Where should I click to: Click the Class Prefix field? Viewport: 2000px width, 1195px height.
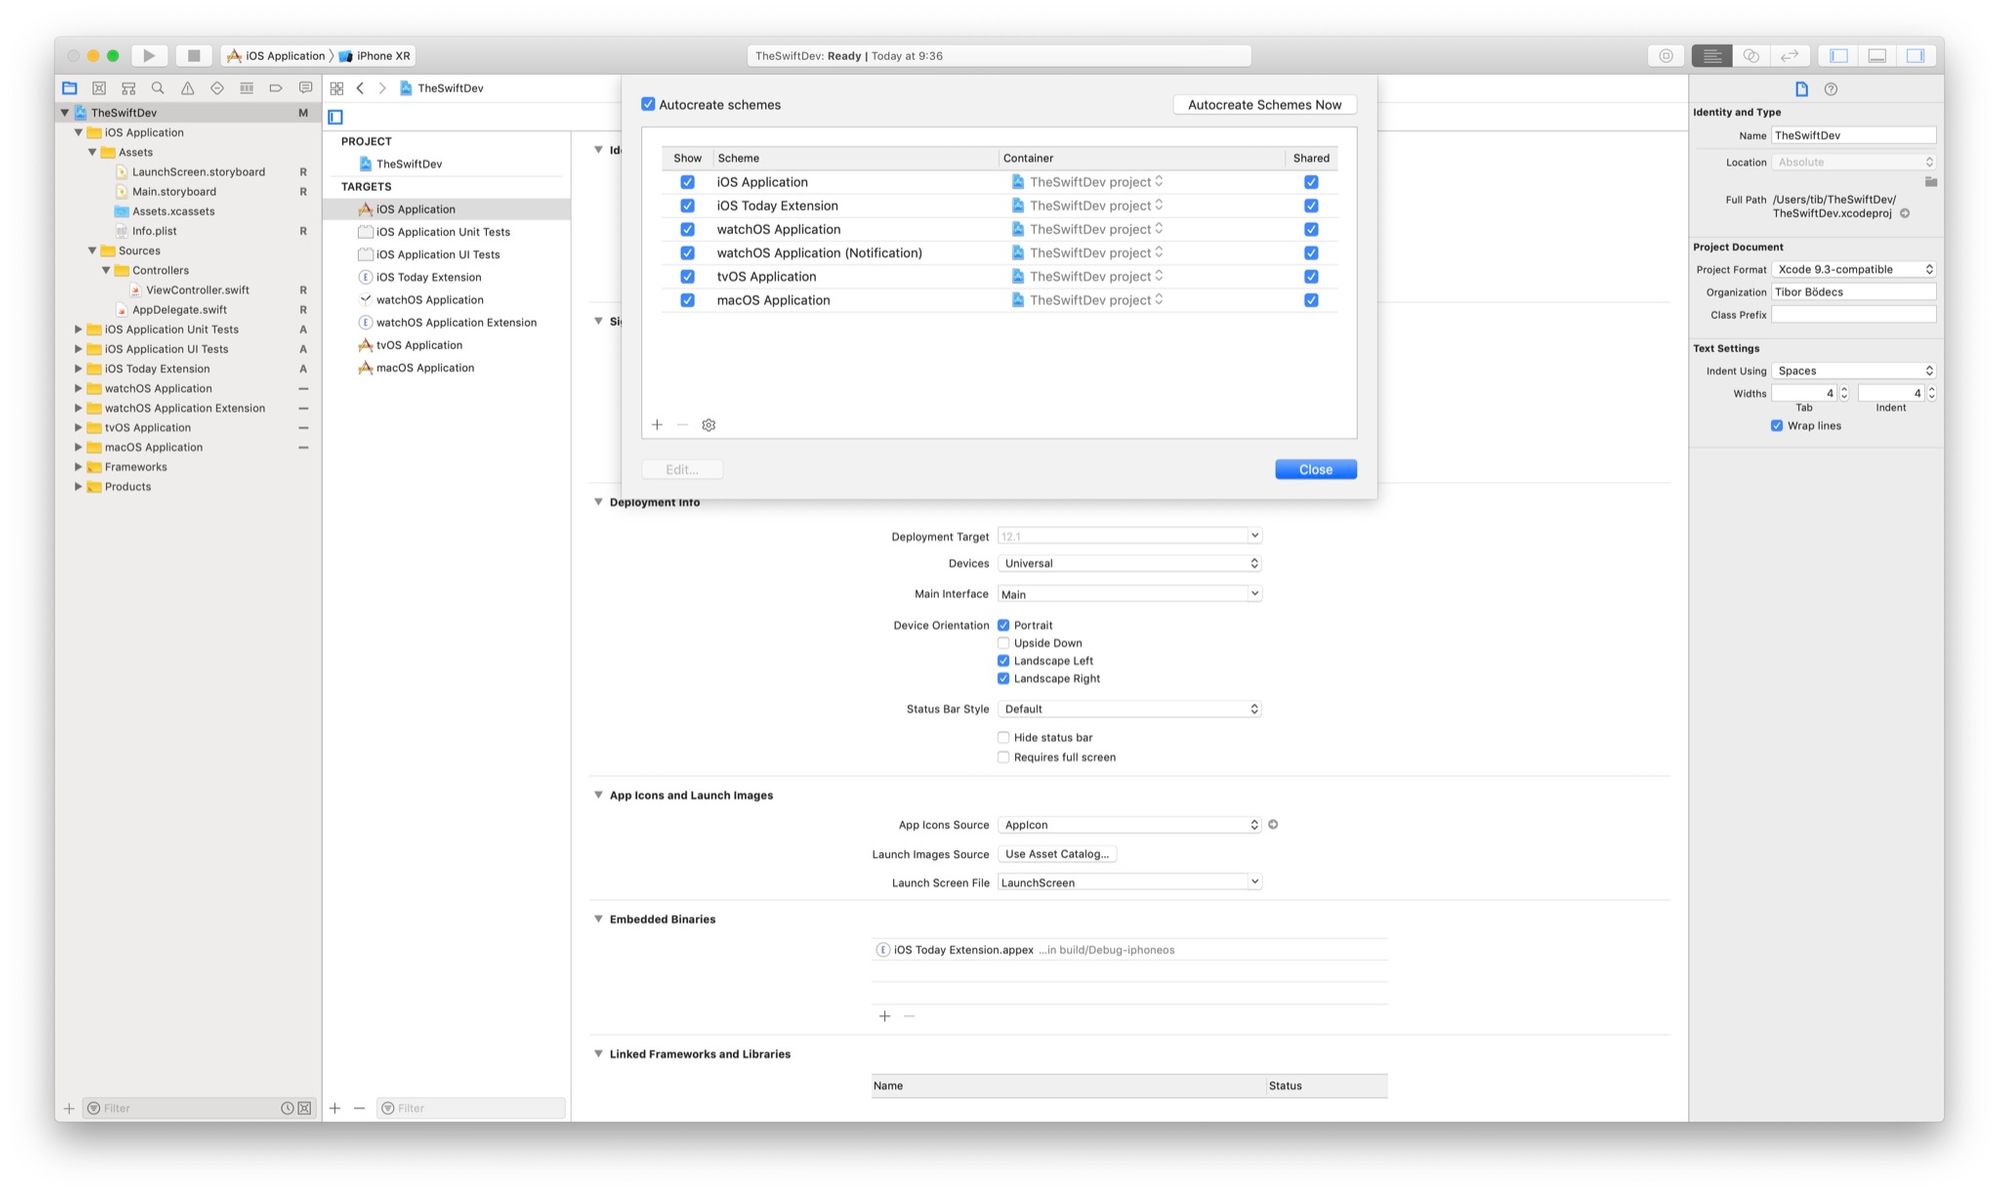(x=1853, y=315)
